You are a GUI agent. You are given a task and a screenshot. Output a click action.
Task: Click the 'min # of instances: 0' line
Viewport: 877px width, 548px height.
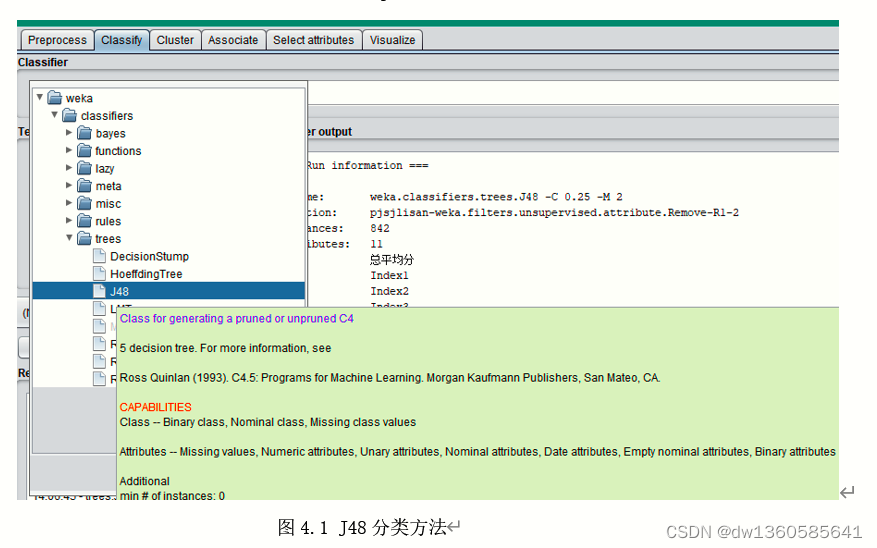[x=172, y=495]
